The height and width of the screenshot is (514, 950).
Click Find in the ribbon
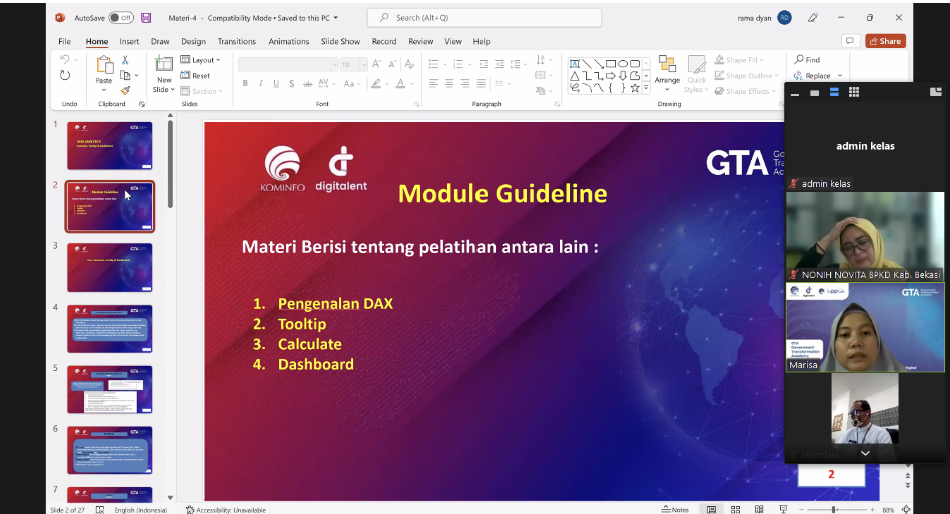pos(807,60)
